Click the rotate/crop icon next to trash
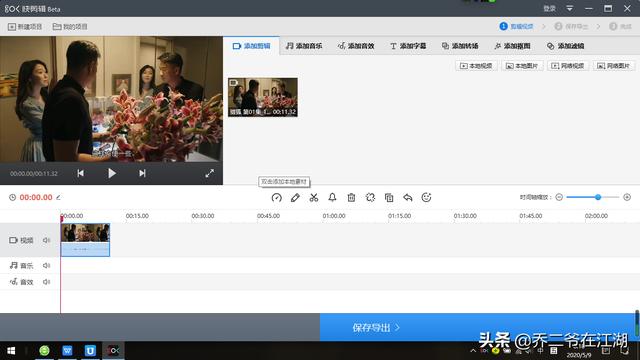Viewport: 640px width, 360px height. tap(370, 198)
